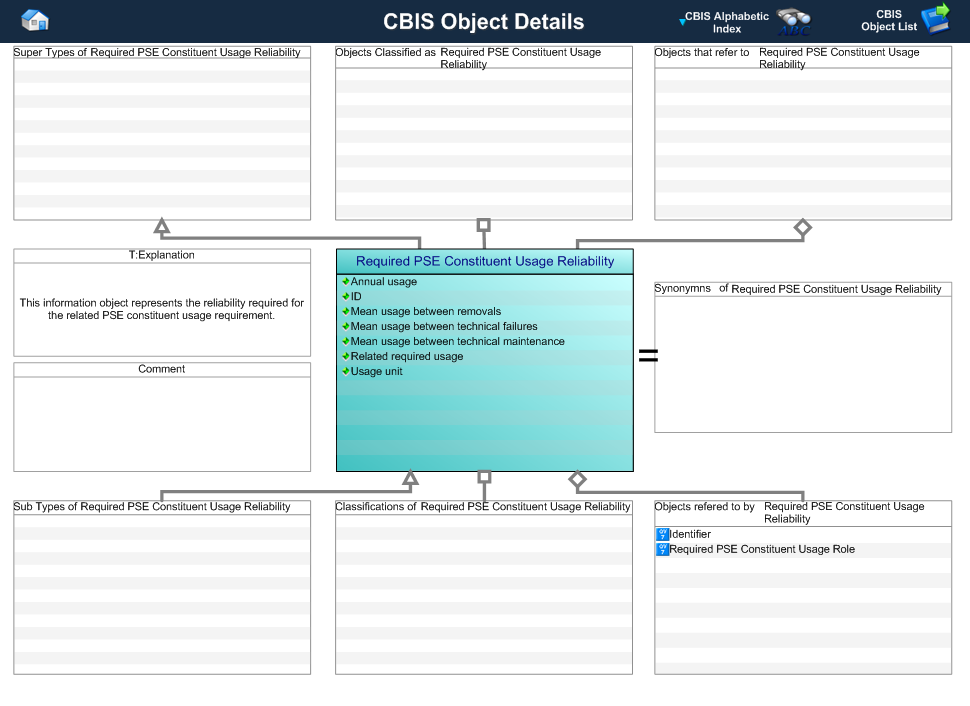This screenshot has height=706, width=970.
Task: Click the T:Explanation header
Action: point(161,255)
